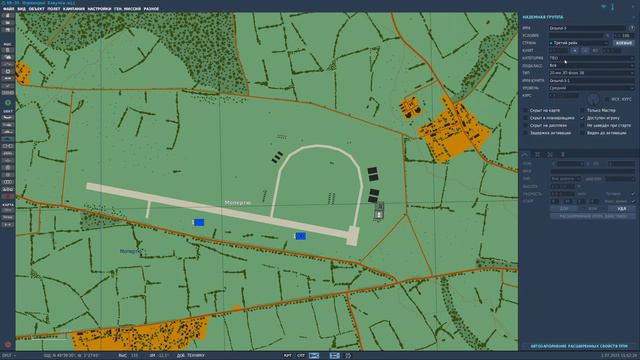The height and width of the screenshot is (360, 640).
Task: Open the second tab icon beside Route
Action: pos(538,154)
